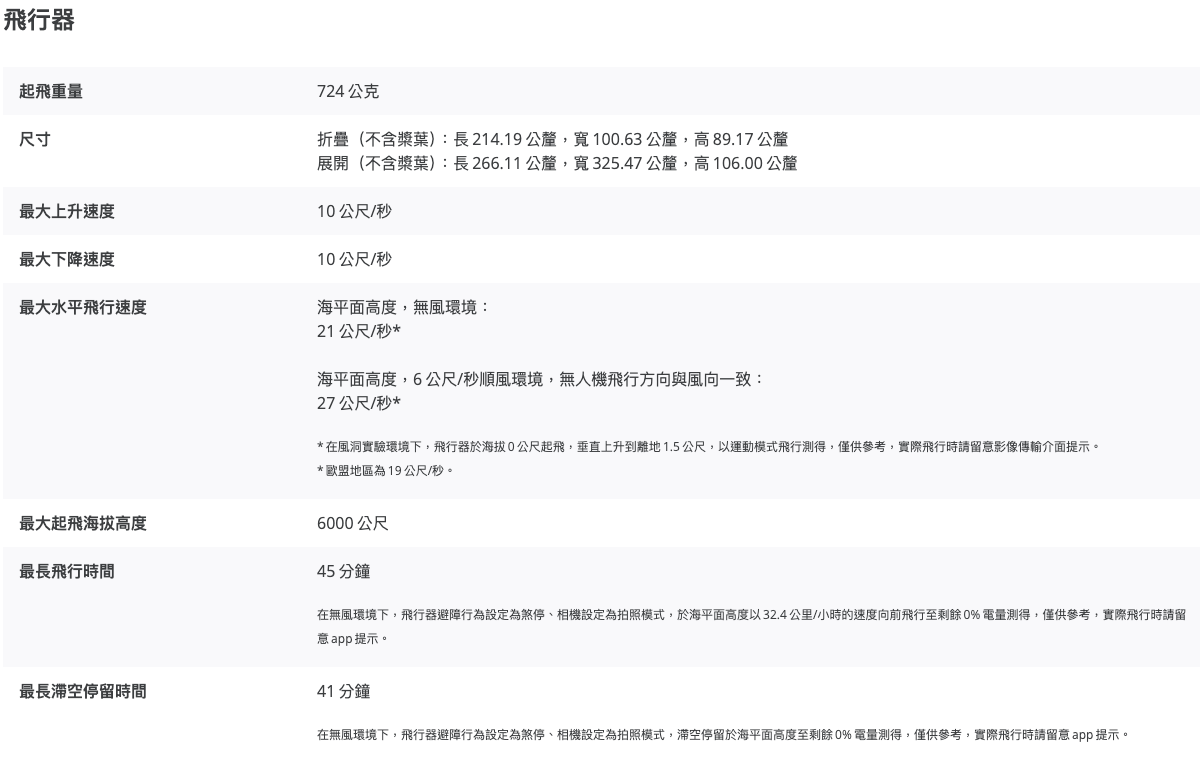Click the 10 公尺/秒 value for 最大下降速度
Viewport: 1200px width, 759px height.
[x=354, y=259]
